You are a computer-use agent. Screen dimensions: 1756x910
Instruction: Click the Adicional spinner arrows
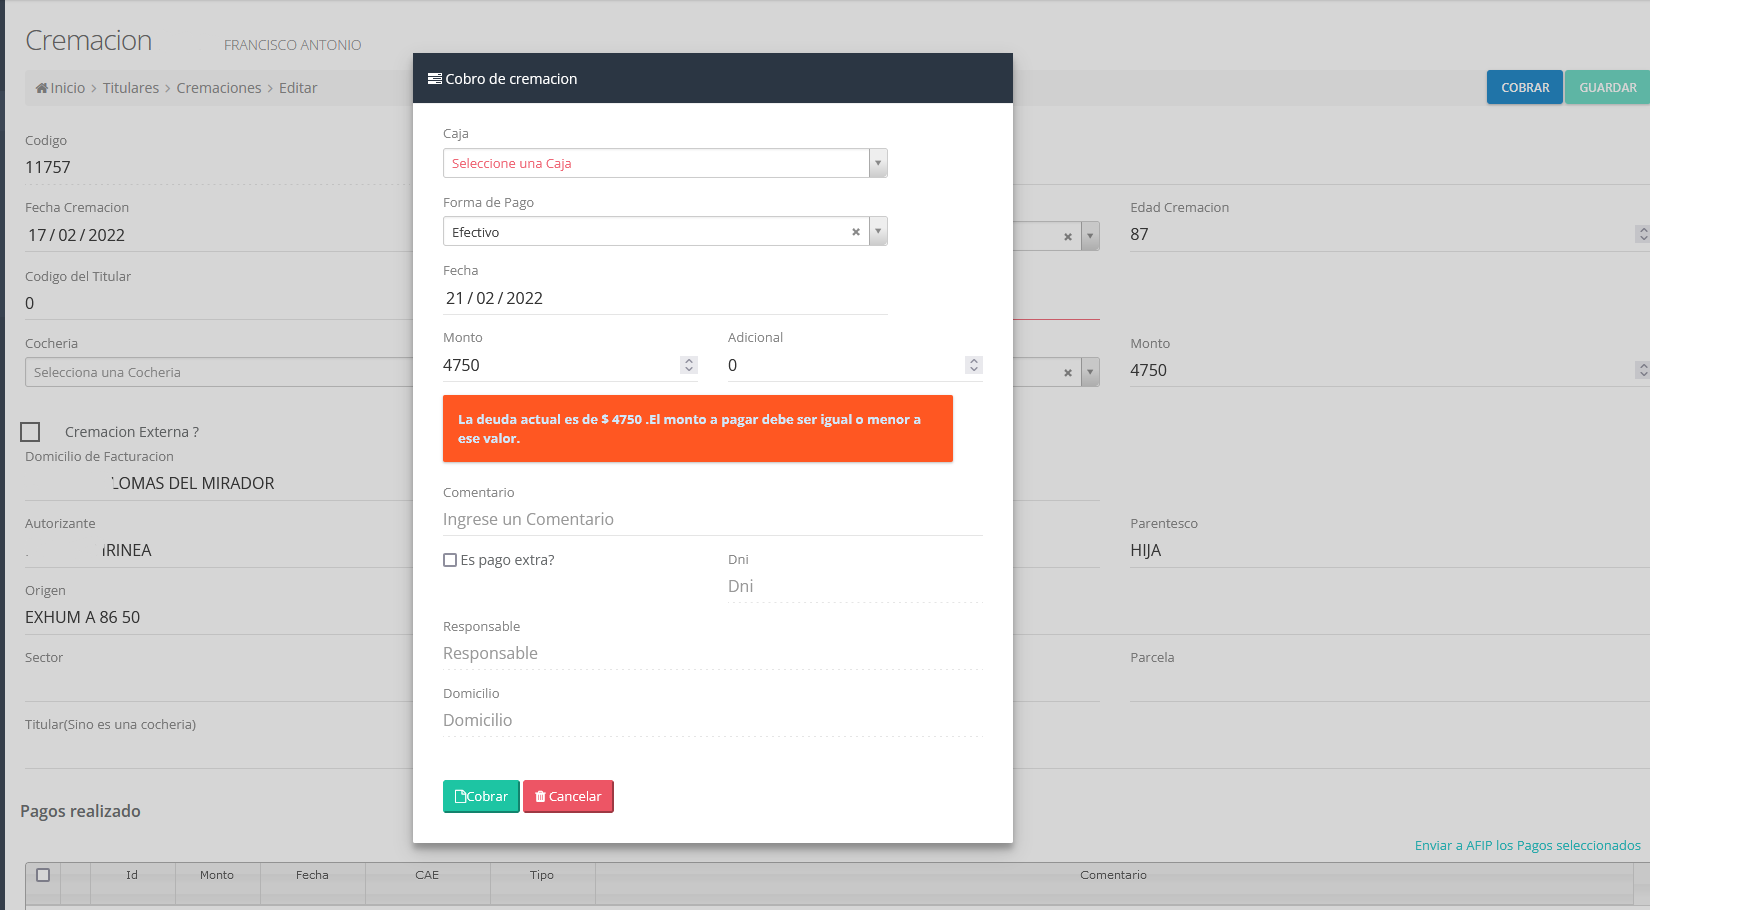[974, 365]
